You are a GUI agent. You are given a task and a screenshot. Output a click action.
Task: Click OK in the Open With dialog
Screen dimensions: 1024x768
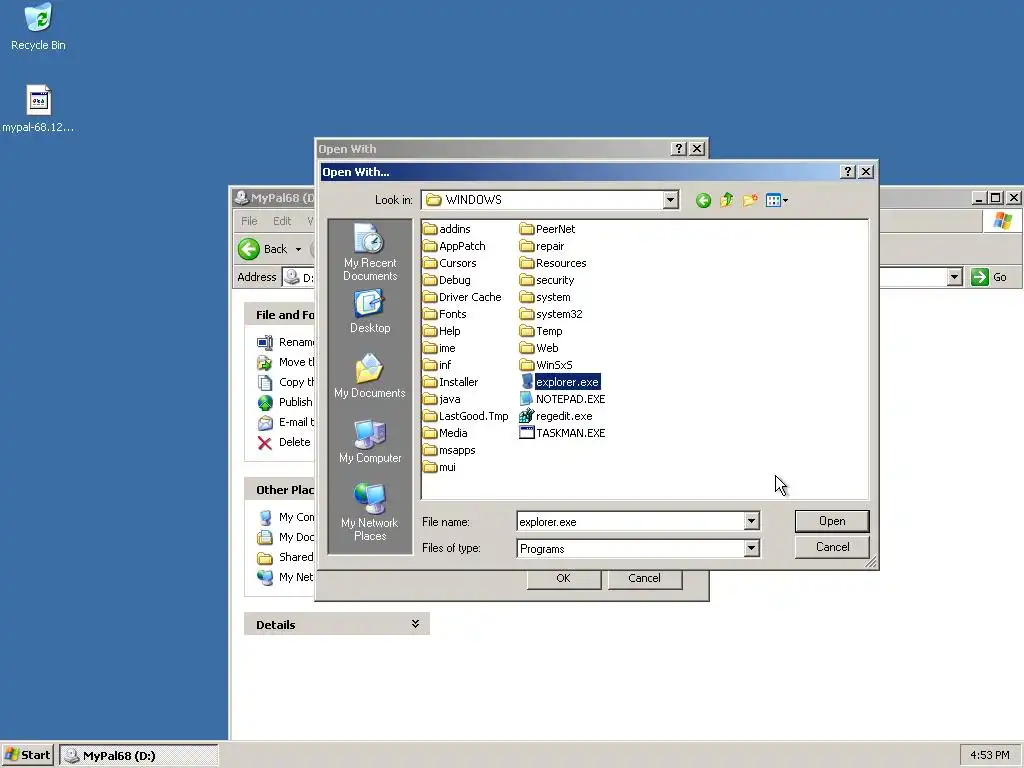click(x=564, y=579)
